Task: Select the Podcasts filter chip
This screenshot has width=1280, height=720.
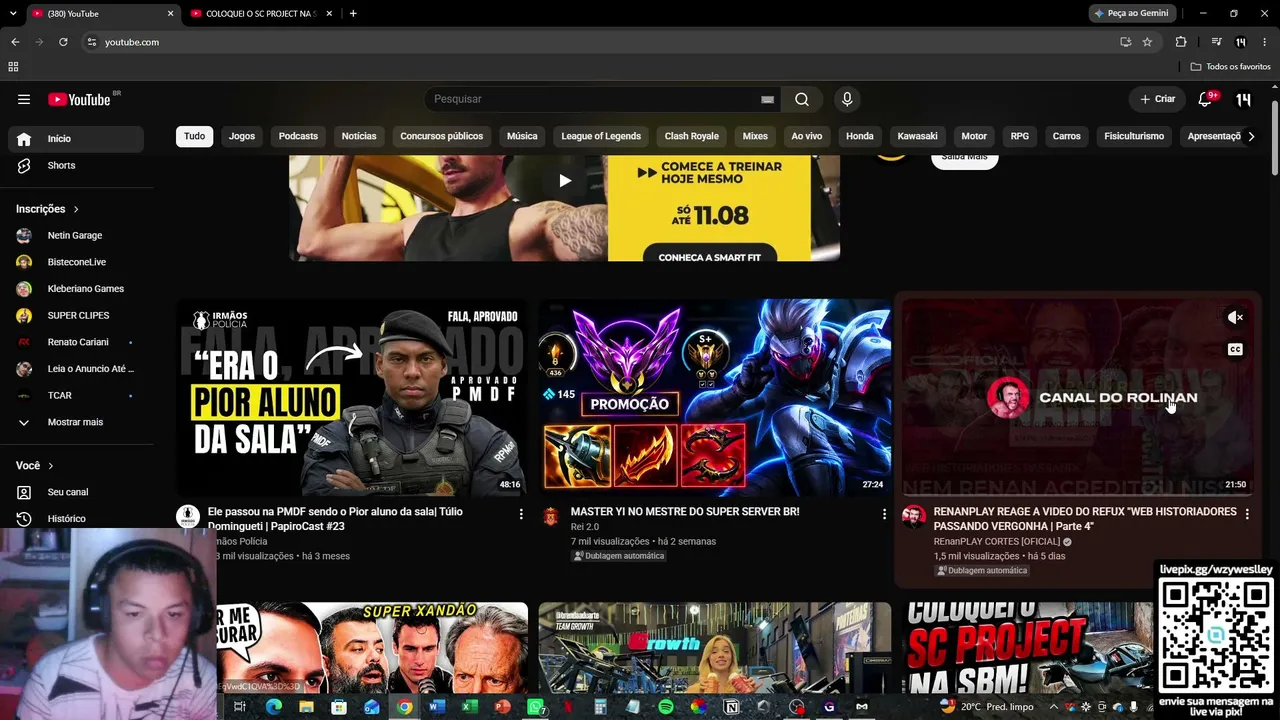Action: (x=298, y=136)
